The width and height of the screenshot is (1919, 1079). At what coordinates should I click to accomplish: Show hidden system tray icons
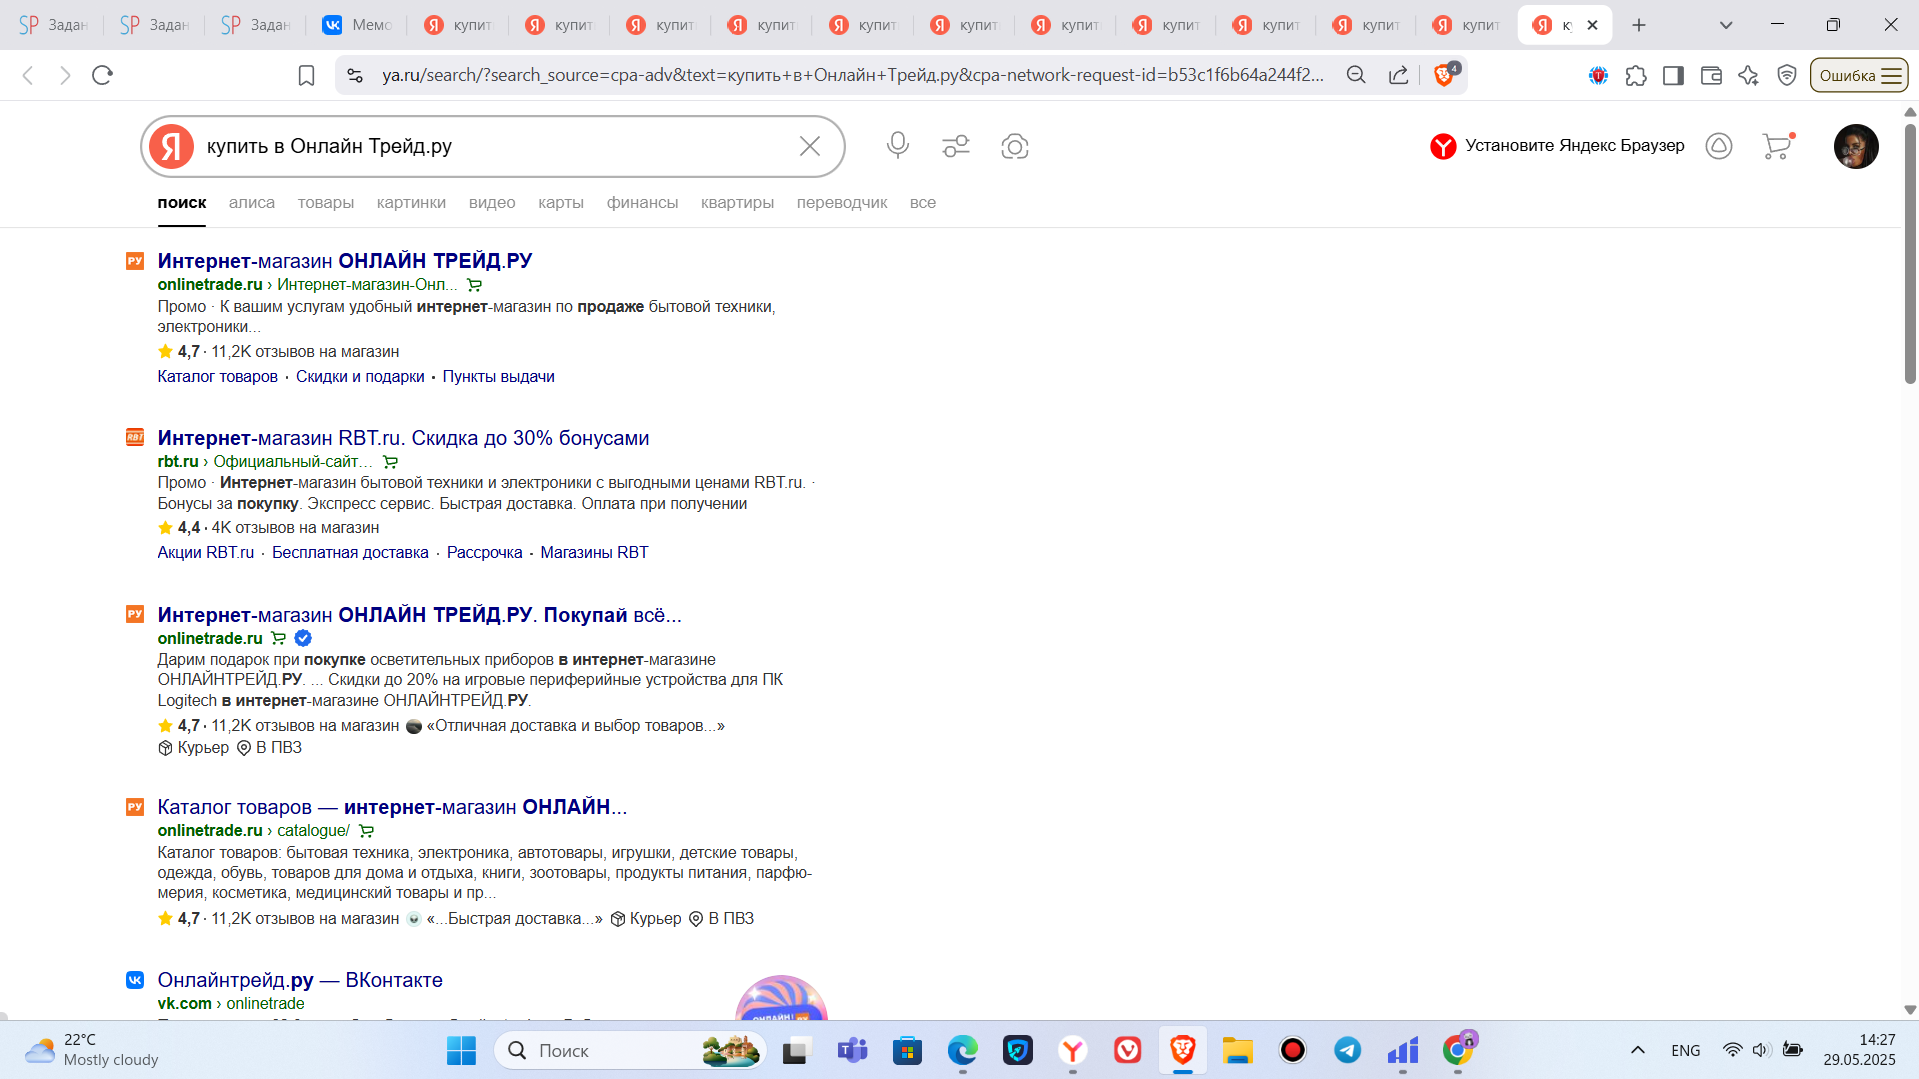tap(1638, 1050)
